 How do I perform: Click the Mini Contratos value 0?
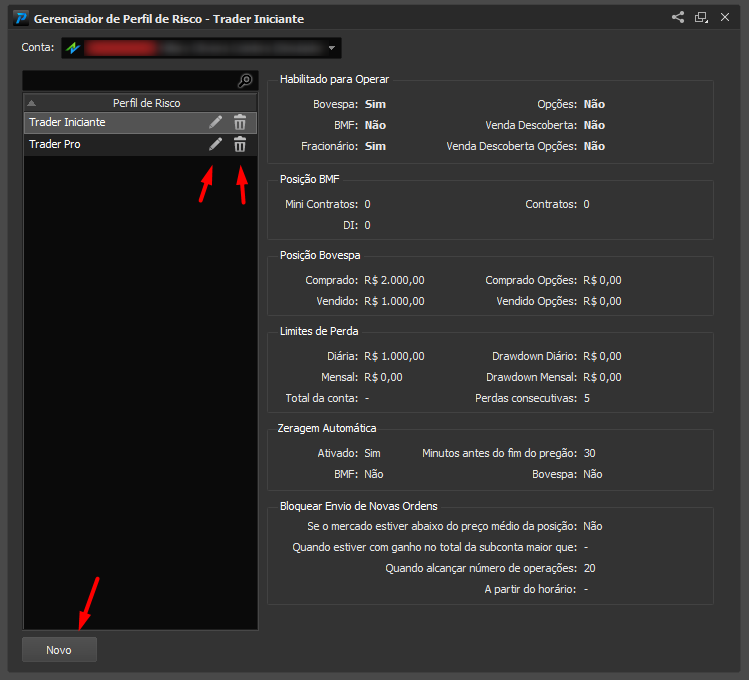click(x=367, y=204)
